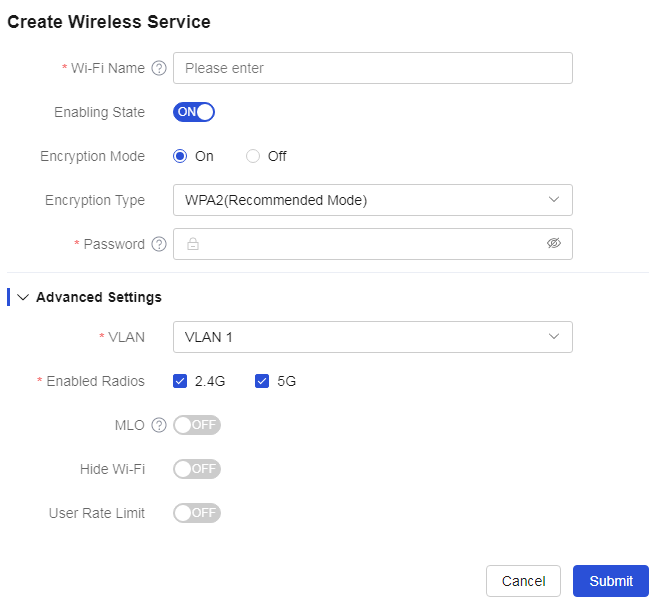Select Encryption Mode On radio

[x=180, y=156]
